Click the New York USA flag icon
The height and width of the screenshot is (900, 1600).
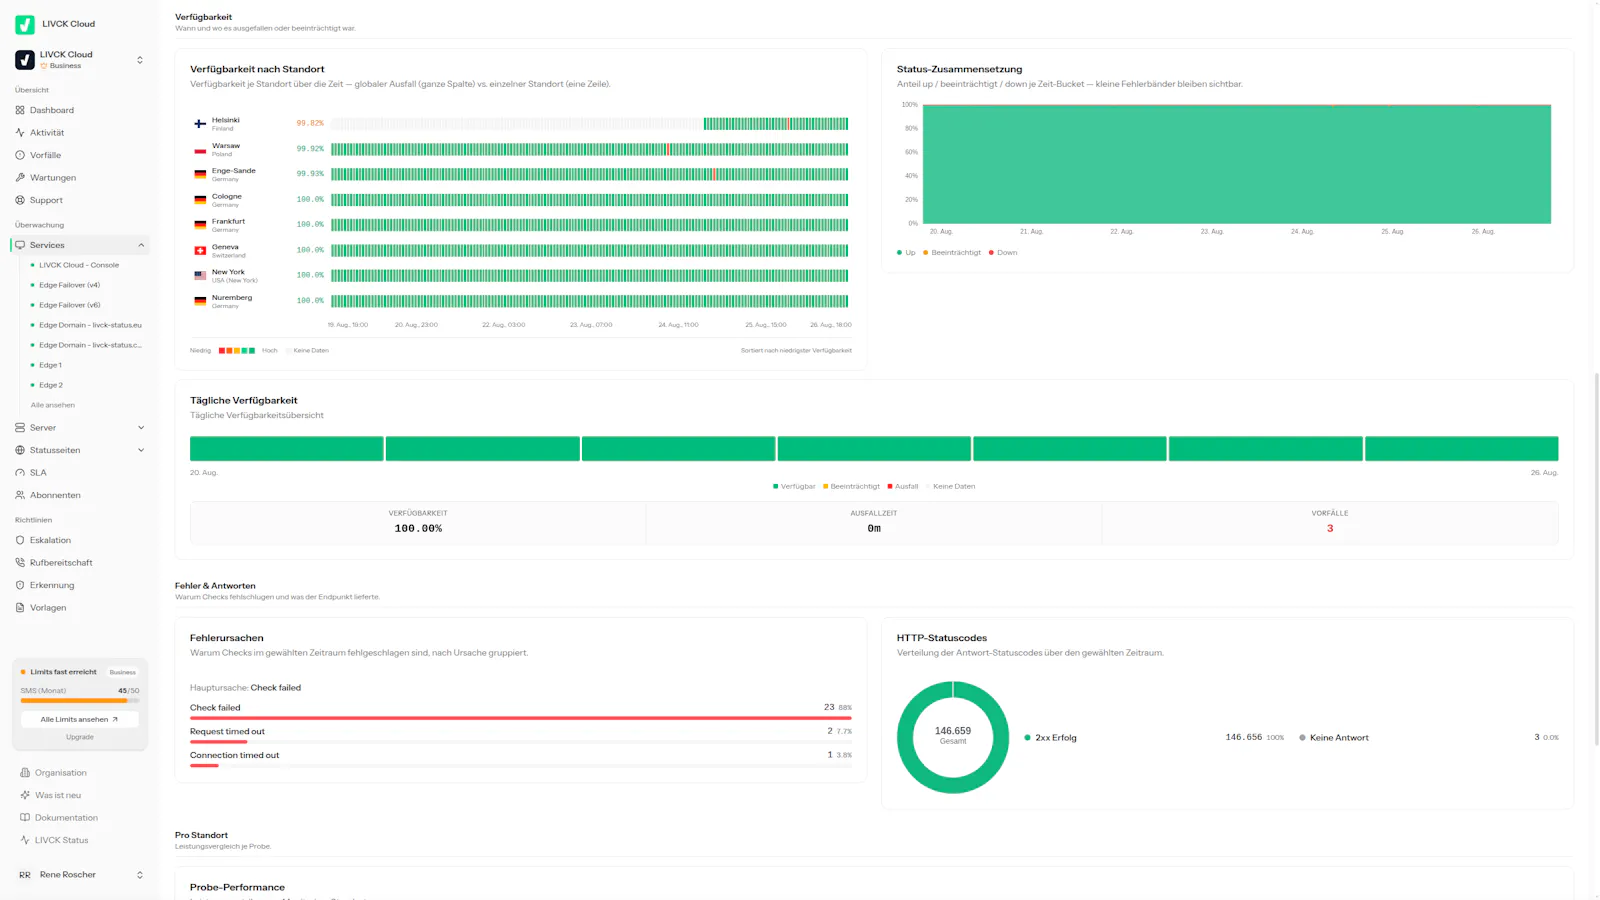tap(200, 275)
